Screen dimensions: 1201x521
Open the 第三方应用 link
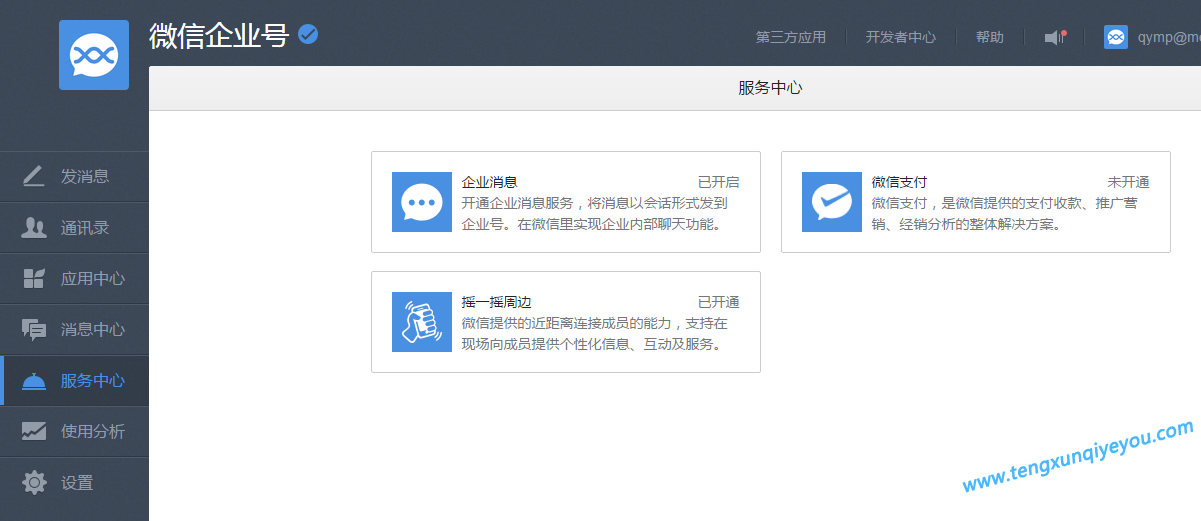[x=791, y=37]
